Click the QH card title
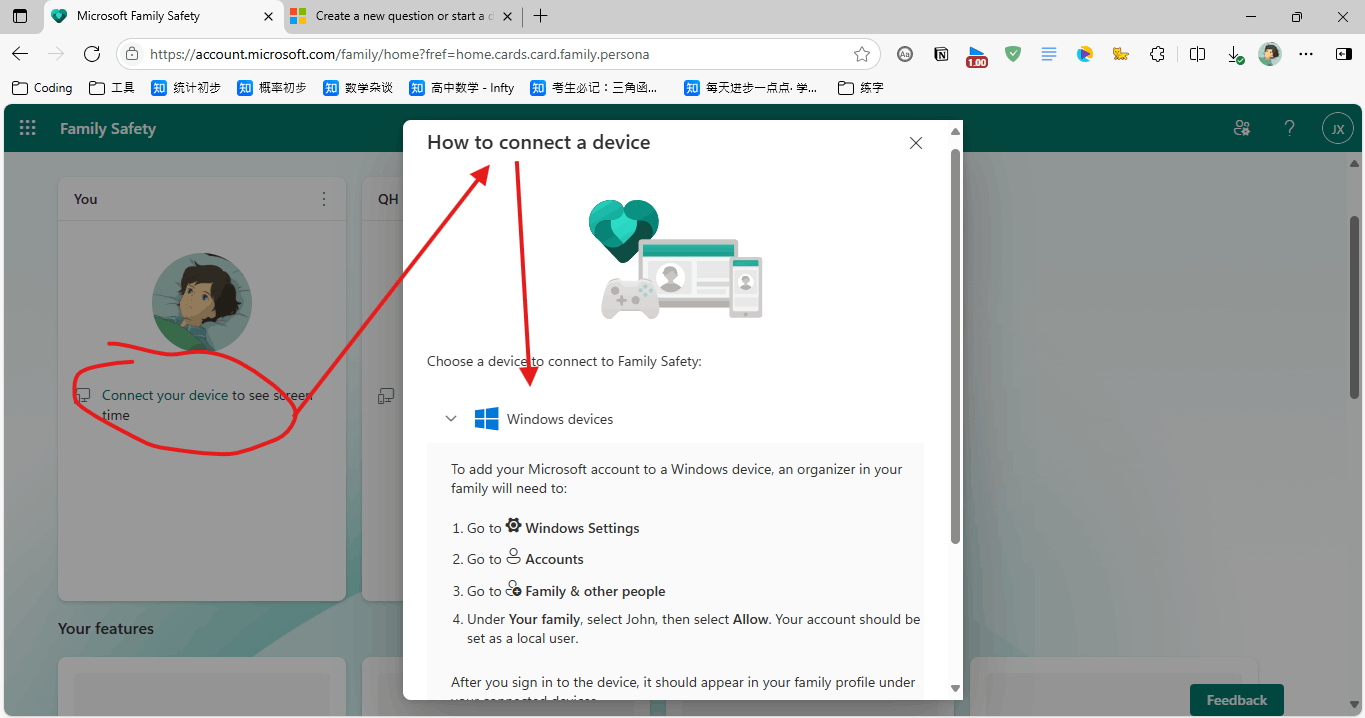Image resolution: width=1365 pixels, height=718 pixels. point(388,199)
